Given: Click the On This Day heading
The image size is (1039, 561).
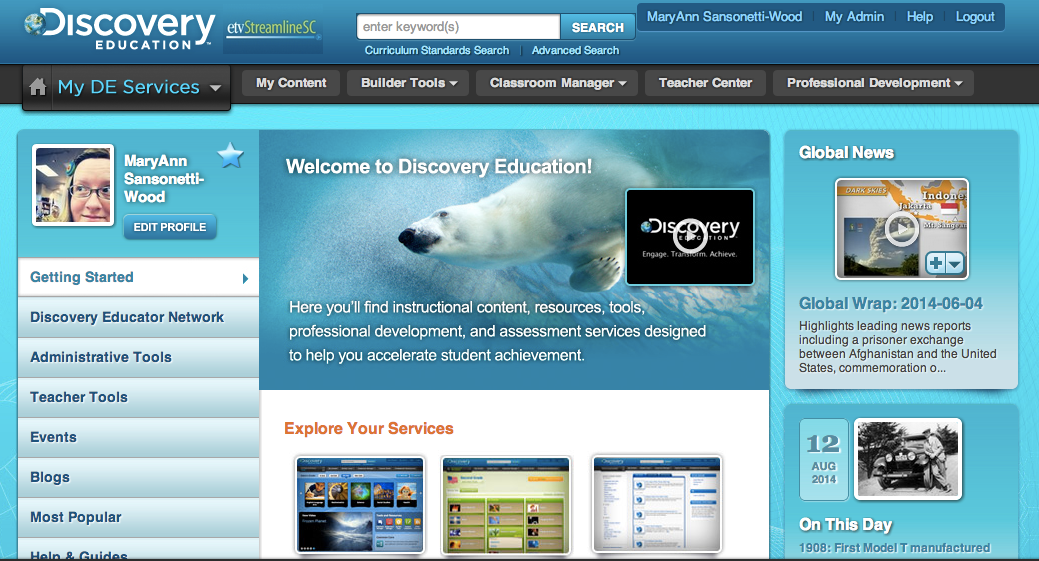Looking at the screenshot, I should [x=846, y=525].
